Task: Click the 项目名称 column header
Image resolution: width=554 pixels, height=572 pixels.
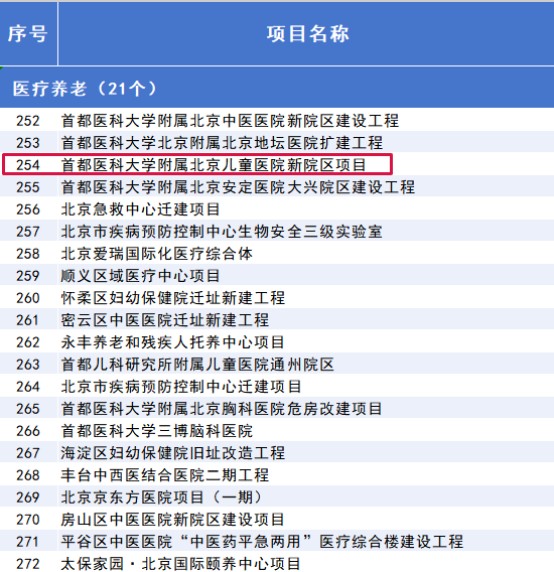Action: click(307, 34)
